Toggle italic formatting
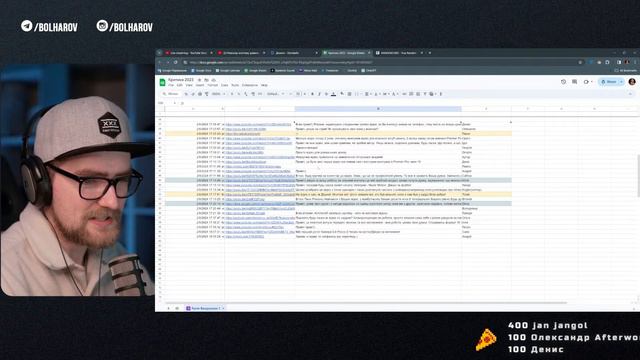 [319, 94]
